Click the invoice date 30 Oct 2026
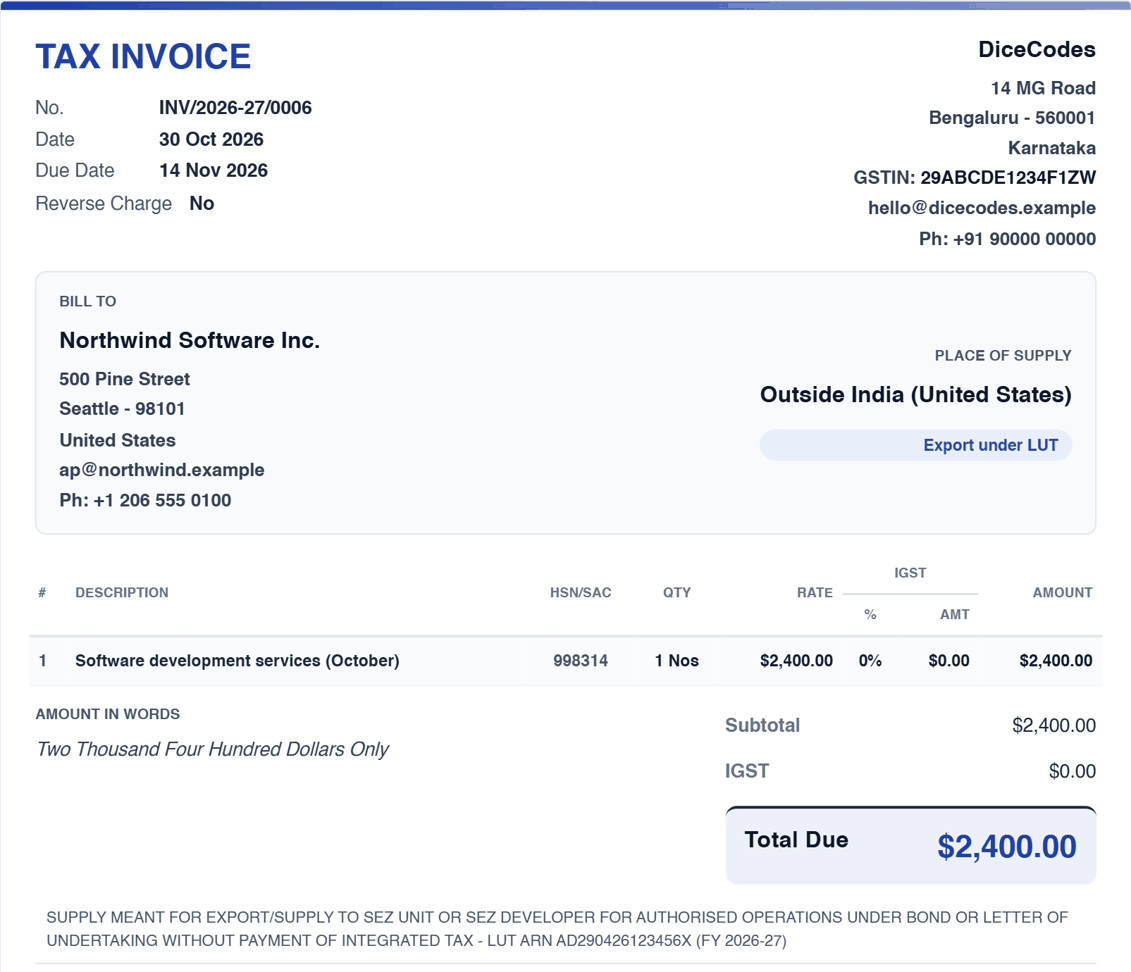This screenshot has width=1131, height=972. [x=211, y=139]
